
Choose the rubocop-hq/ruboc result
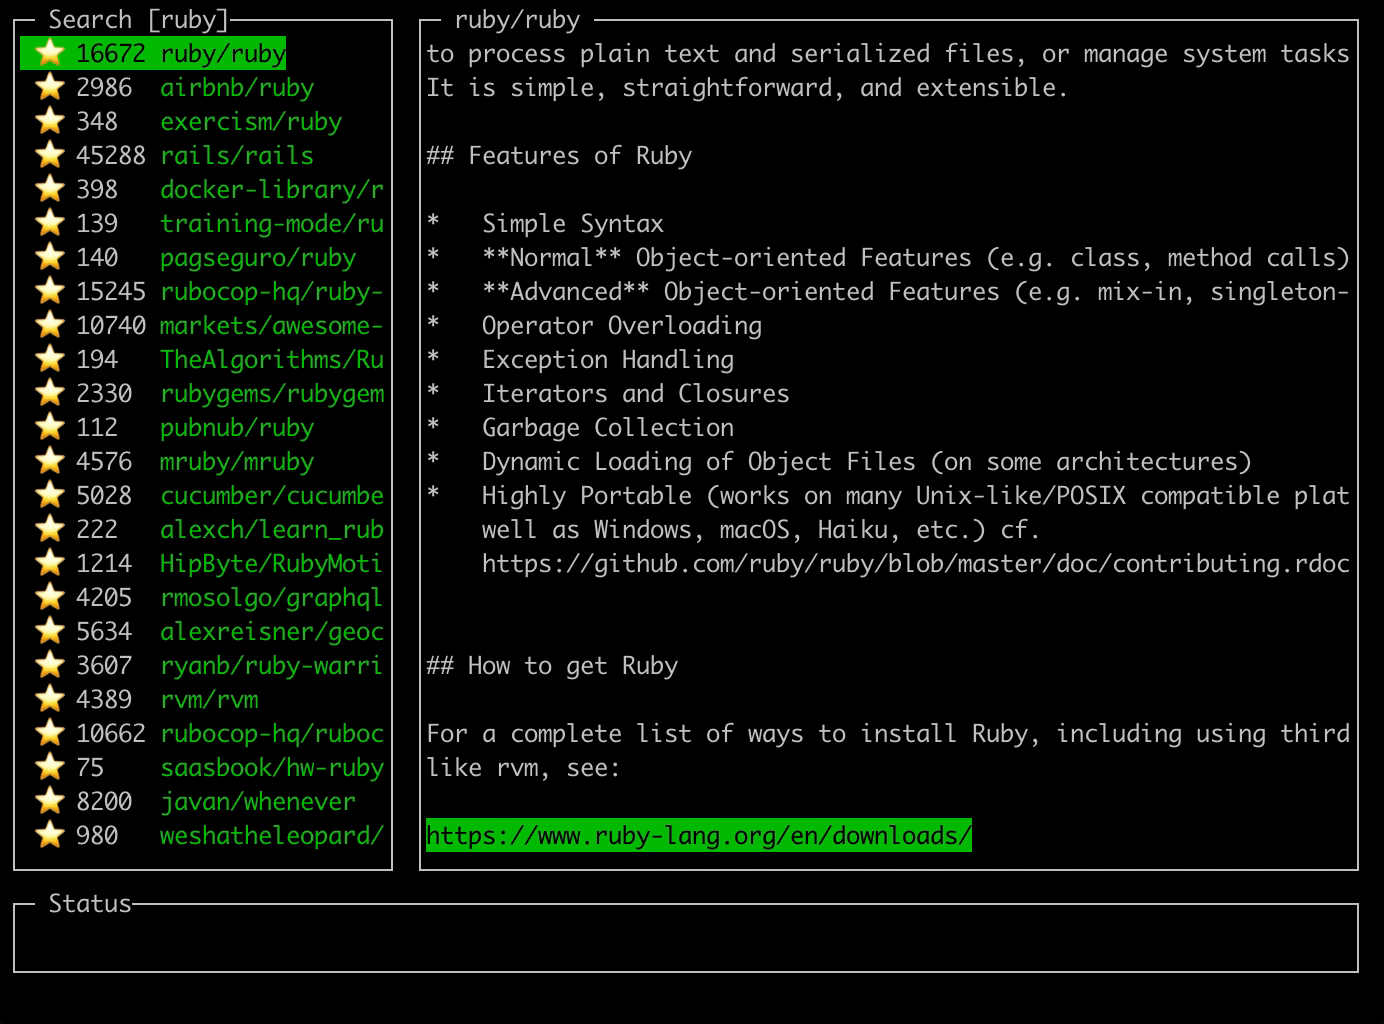tap(272, 733)
